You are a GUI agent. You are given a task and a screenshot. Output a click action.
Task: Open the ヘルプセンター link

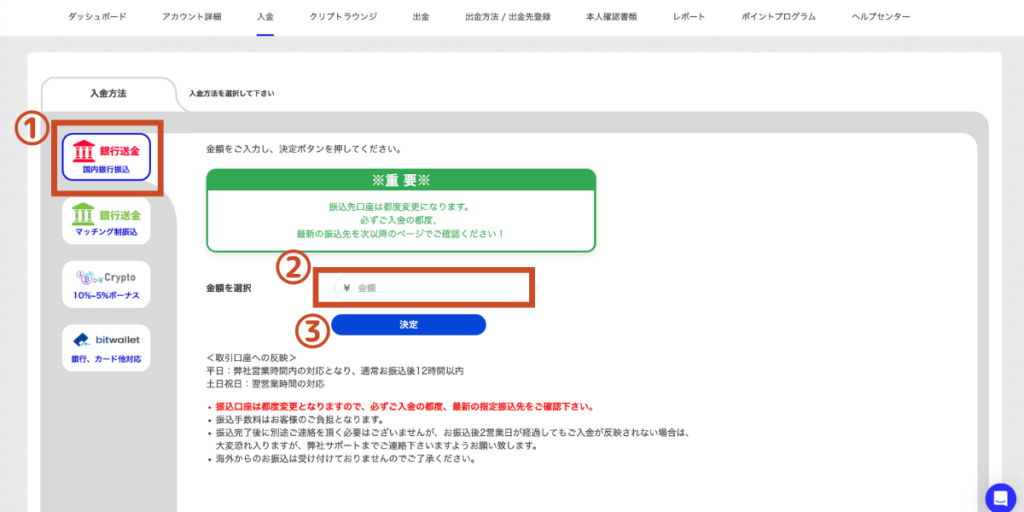pyautogui.click(x=881, y=17)
